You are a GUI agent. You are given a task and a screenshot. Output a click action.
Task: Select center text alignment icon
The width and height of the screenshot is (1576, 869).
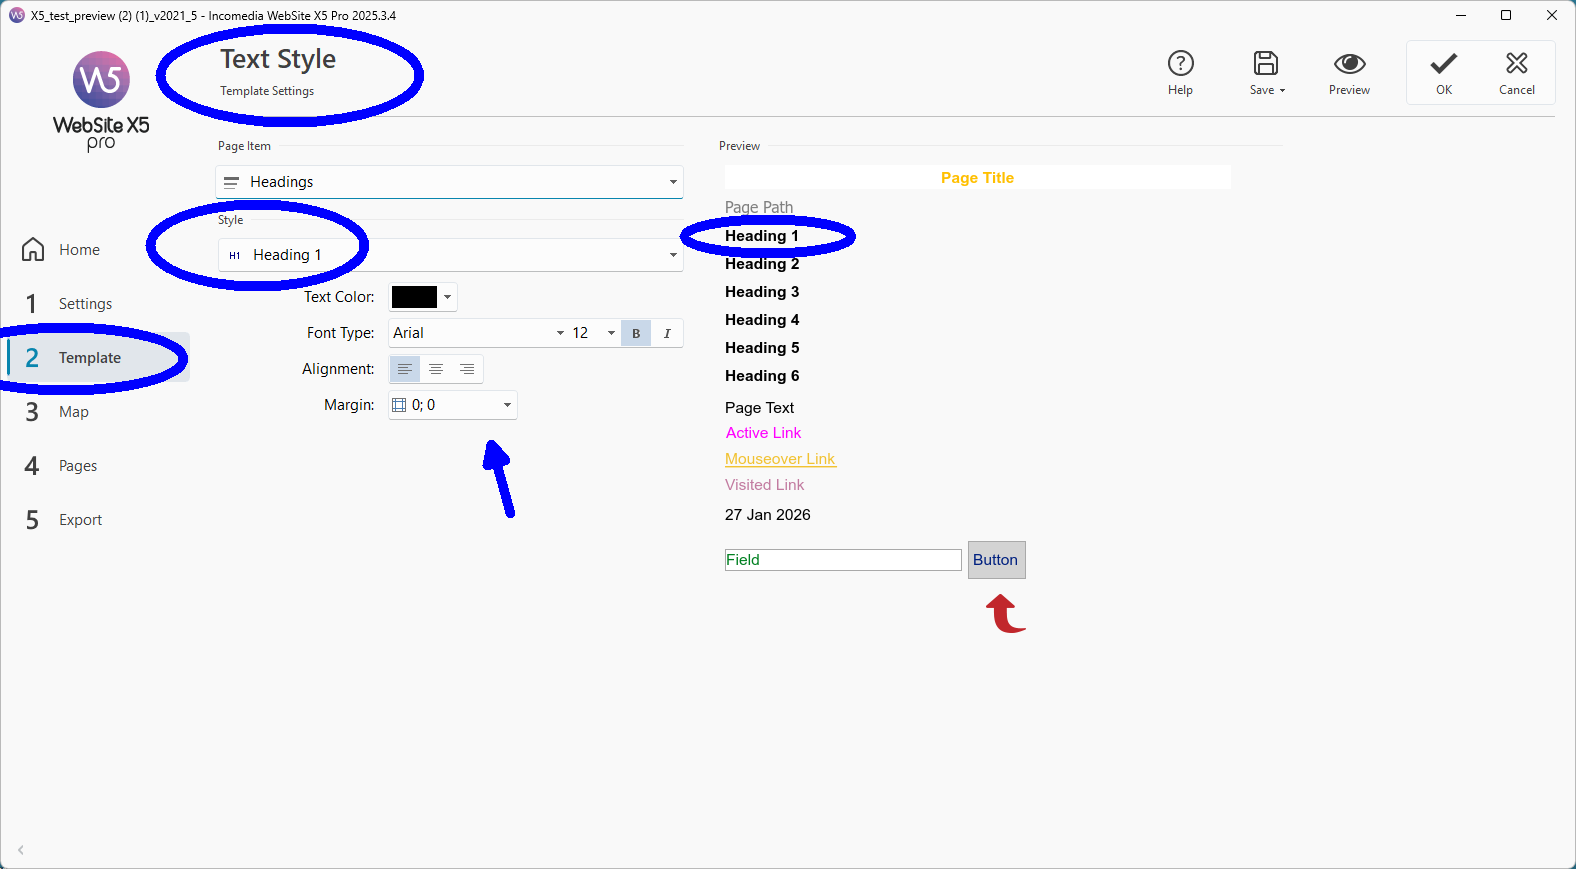(x=436, y=369)
